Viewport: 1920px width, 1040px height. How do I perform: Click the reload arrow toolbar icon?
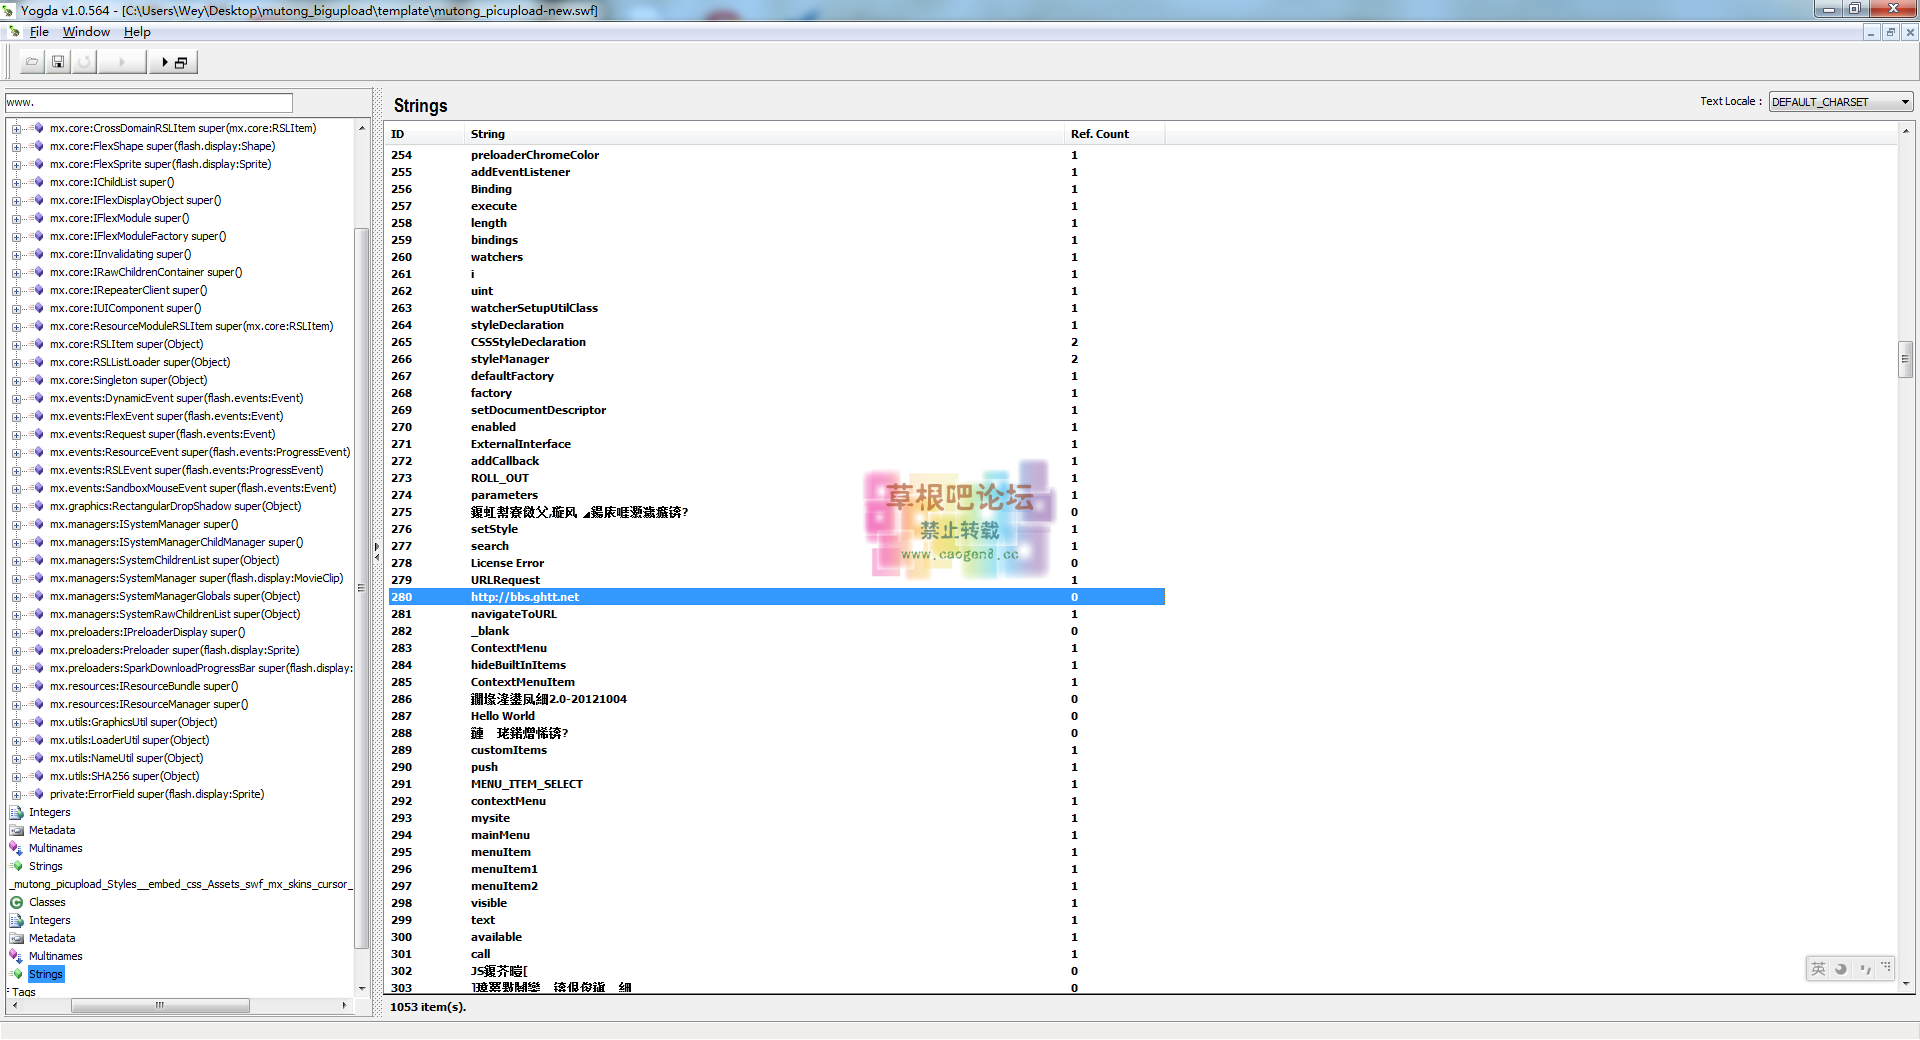(84, 62)
